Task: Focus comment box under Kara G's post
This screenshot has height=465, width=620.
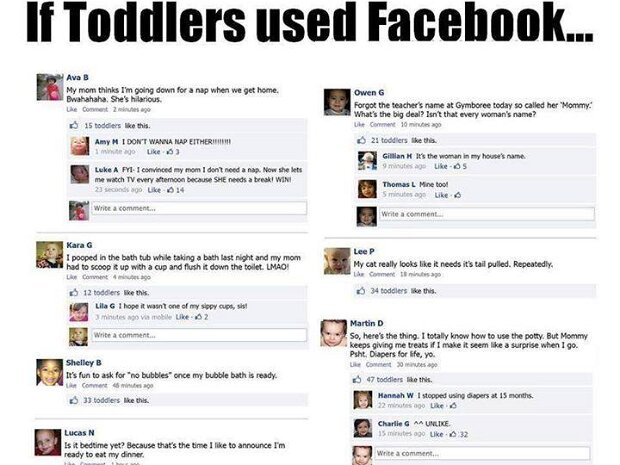Action: tap(199, 335)
